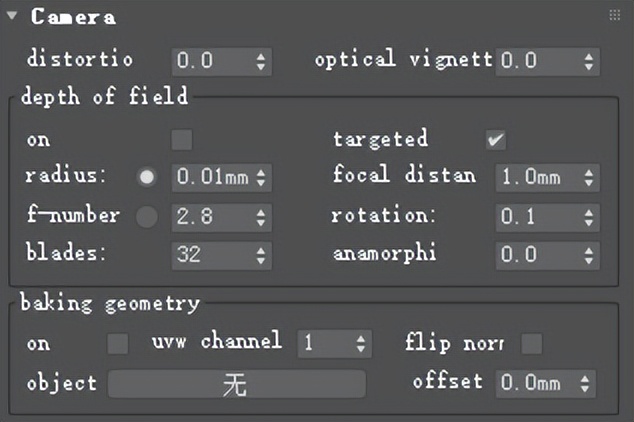Click the f-number value field
The height and width of the screenshot is (422, 634).
pos(210,216)
